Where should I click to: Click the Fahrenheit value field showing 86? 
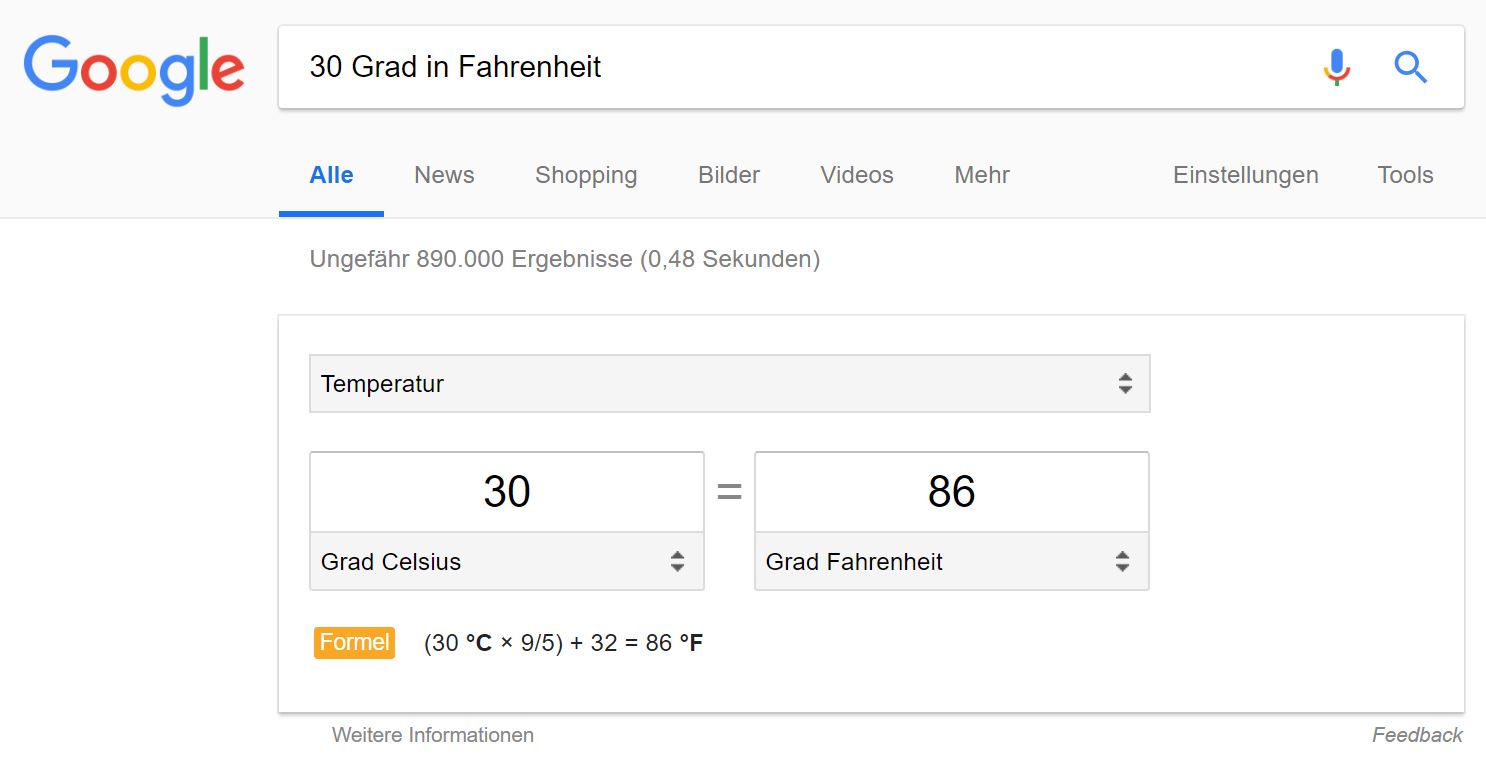pyautogui.click(x=951, y=492)
